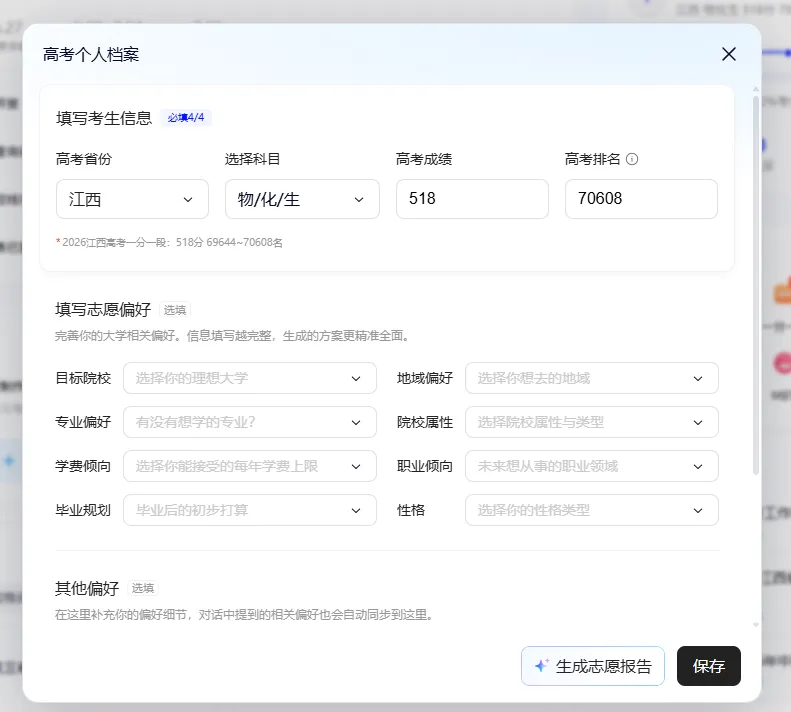Expand the 地域偏好 dropdown
Viewport: 791px width, 712px height.
592,378
